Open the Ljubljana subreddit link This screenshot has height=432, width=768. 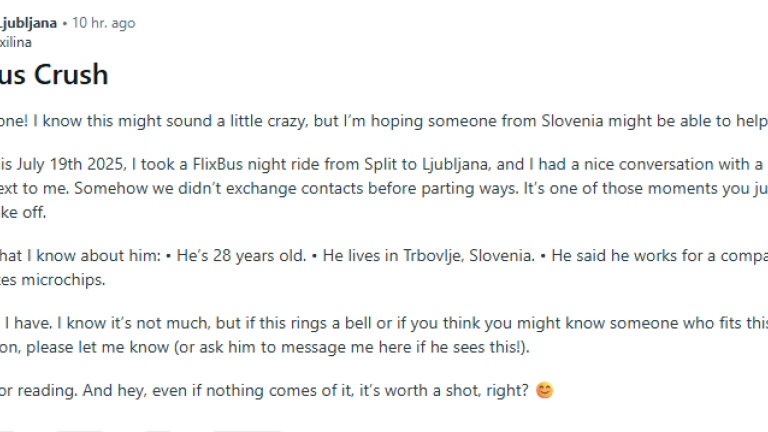point(28,23)
